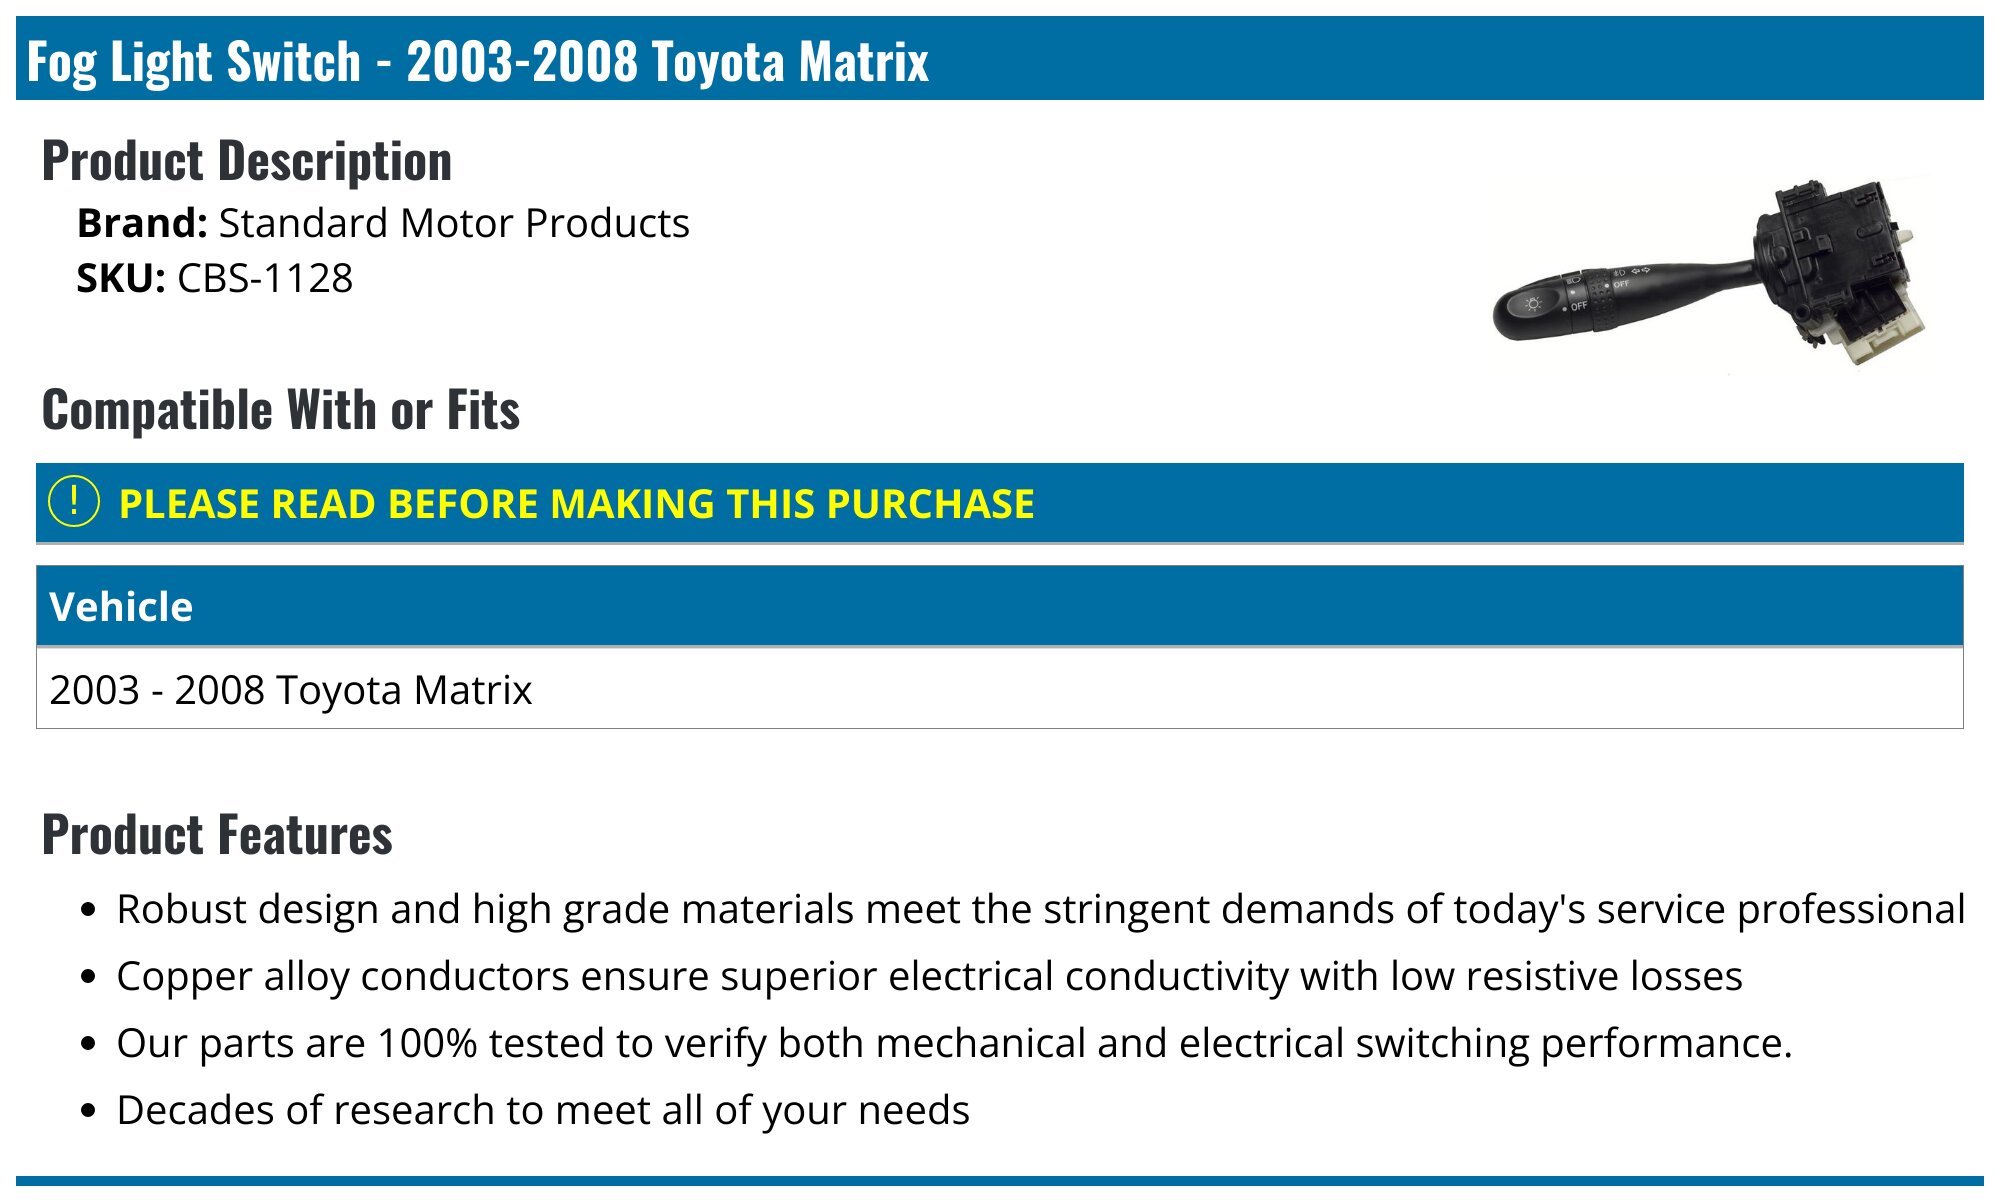Click the blue footer bar at the bottom
The width and height of the screenshot is (2000, 1202).
click(x=1000, y=1182)
